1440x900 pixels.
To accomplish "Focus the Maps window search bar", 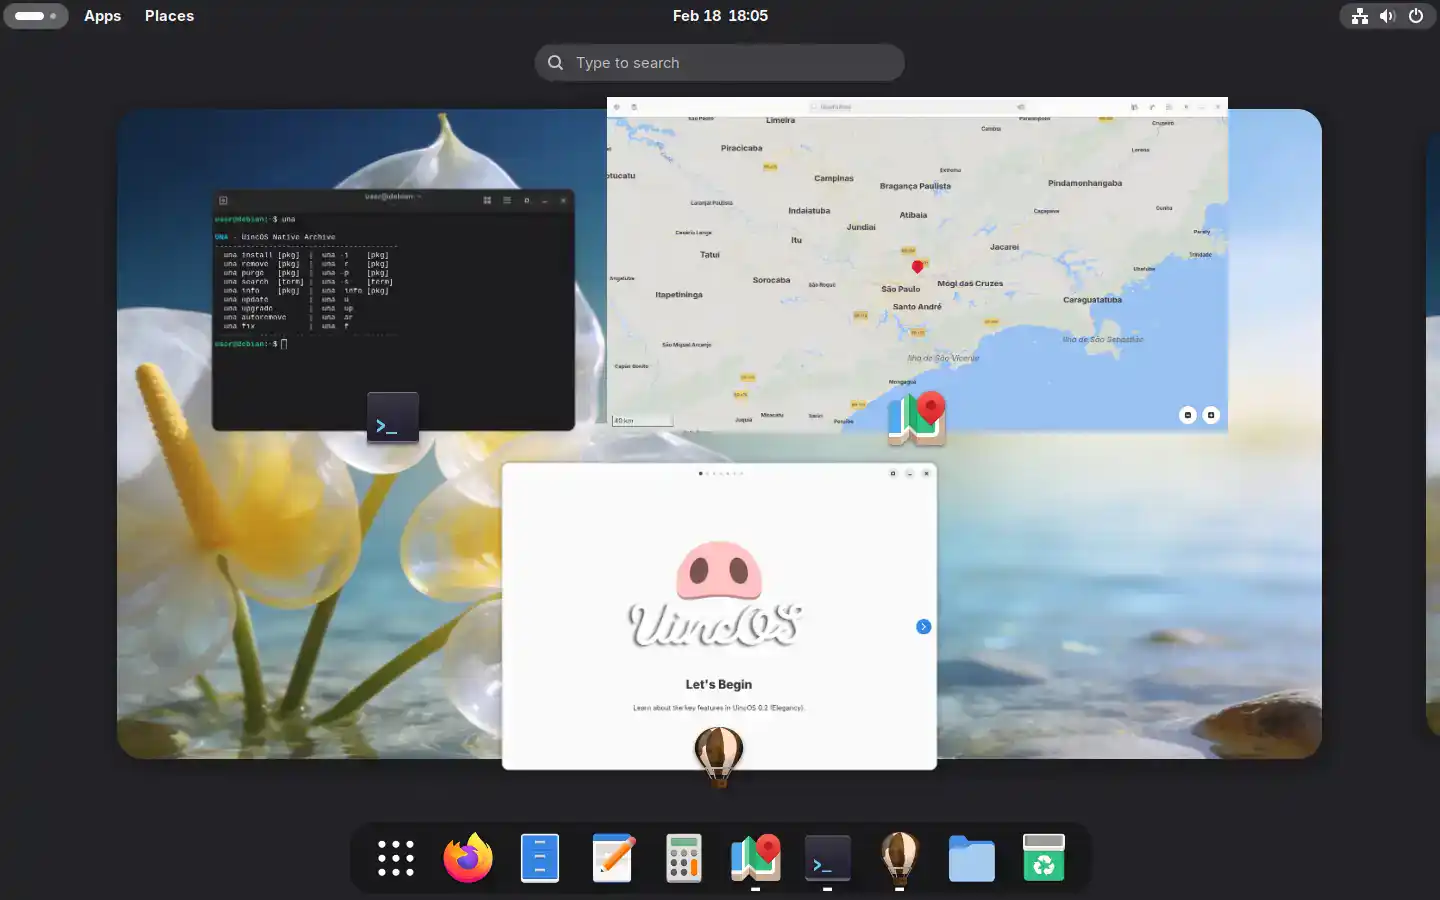I will coord(917,106).
